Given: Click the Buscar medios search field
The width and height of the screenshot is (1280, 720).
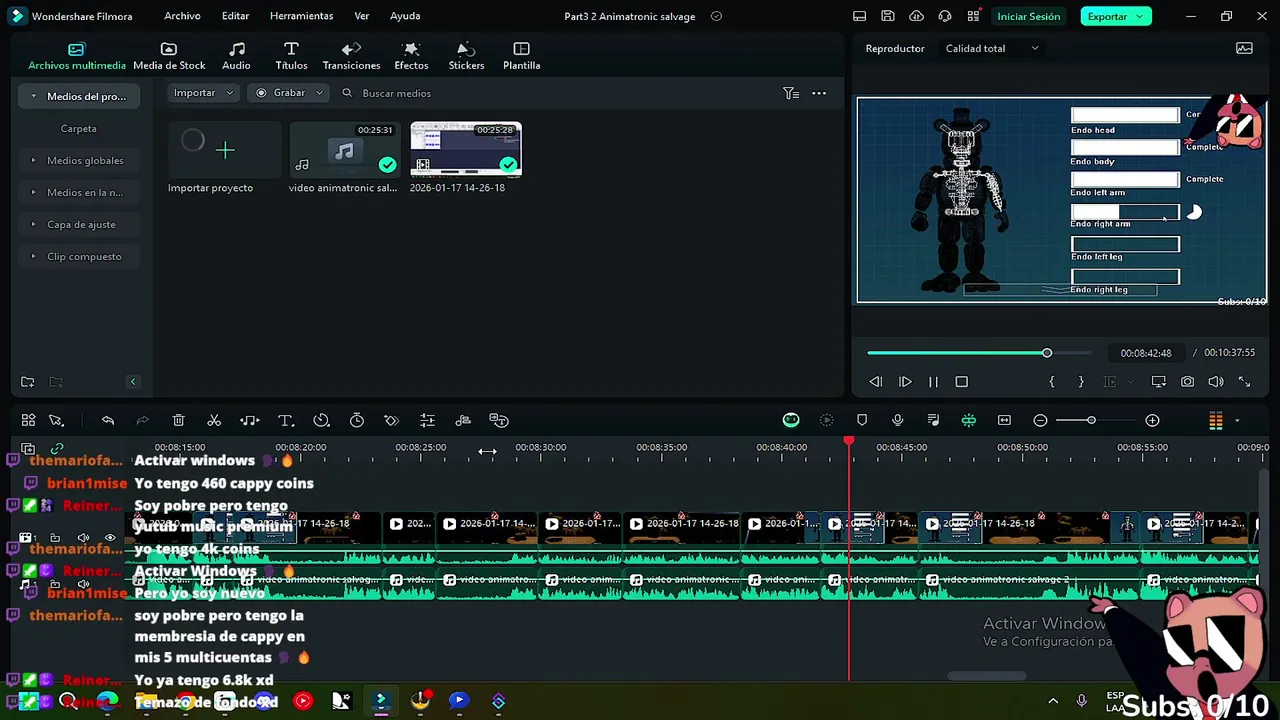Looking at the screenshot, I should 396,93.
